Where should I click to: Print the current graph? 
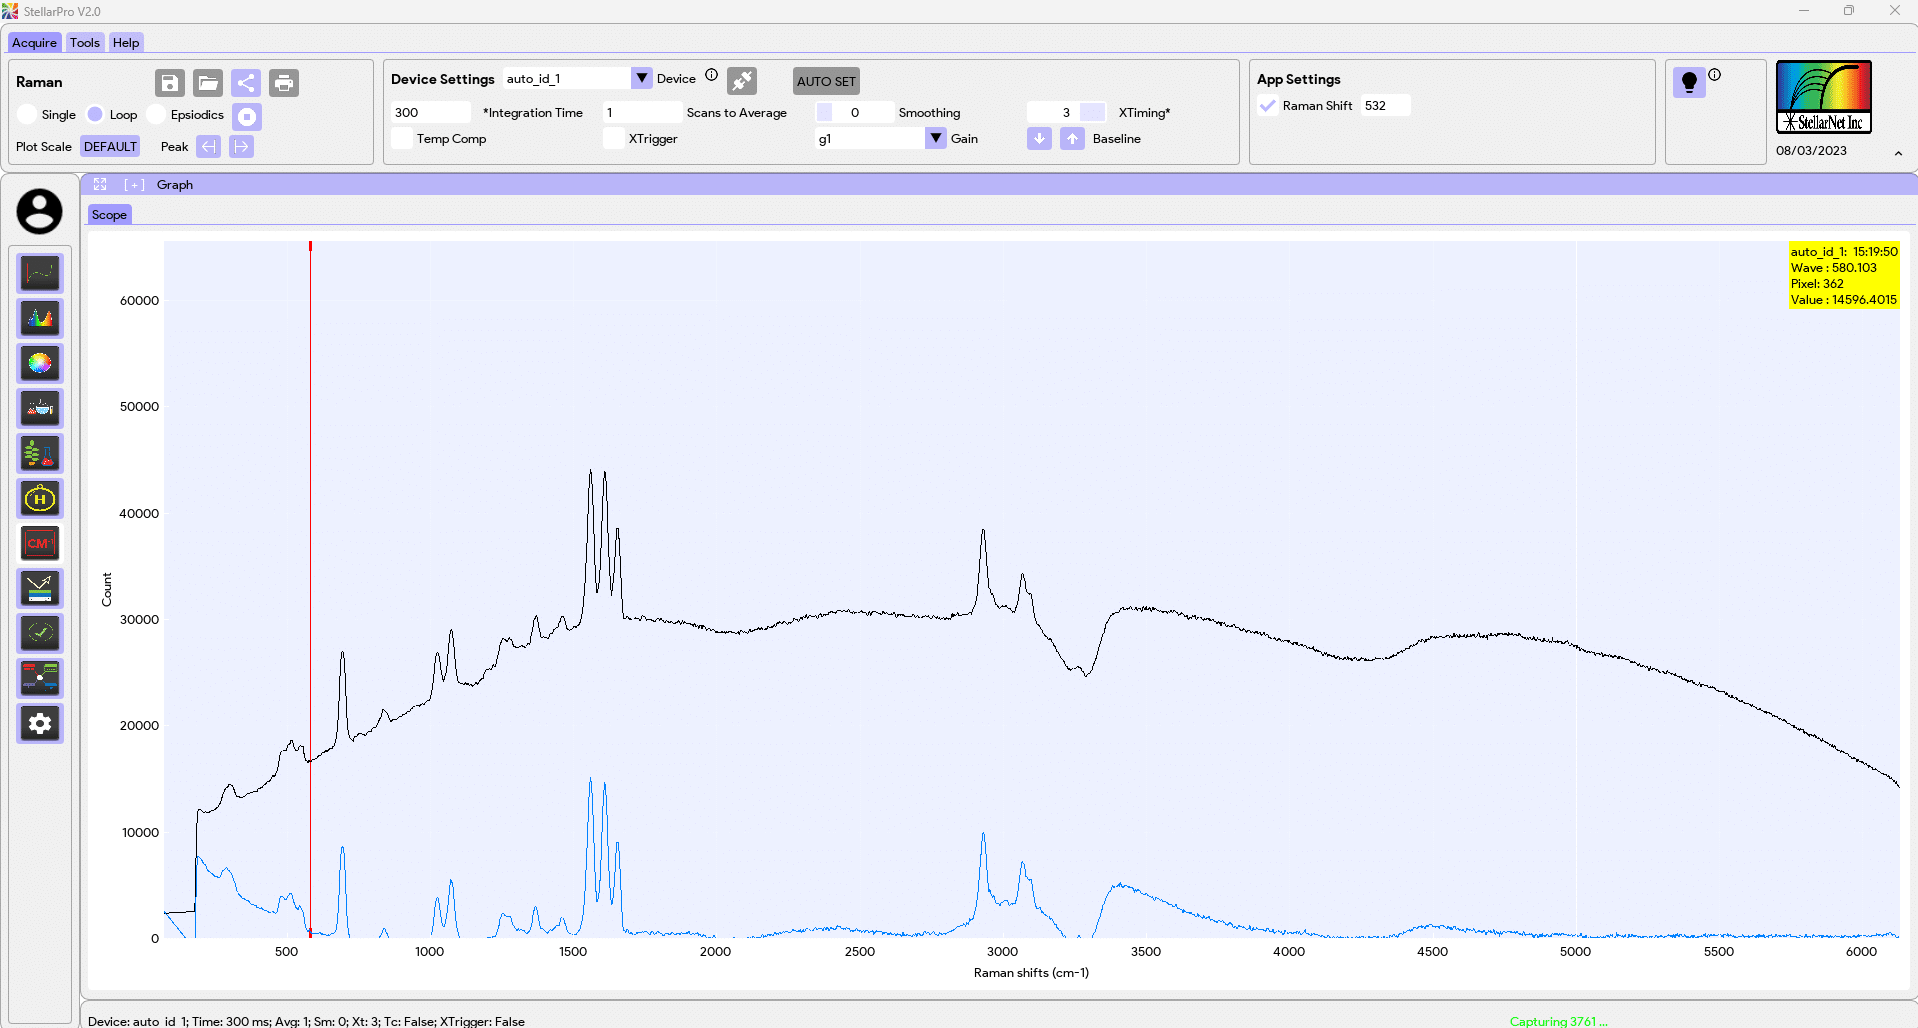284,83
